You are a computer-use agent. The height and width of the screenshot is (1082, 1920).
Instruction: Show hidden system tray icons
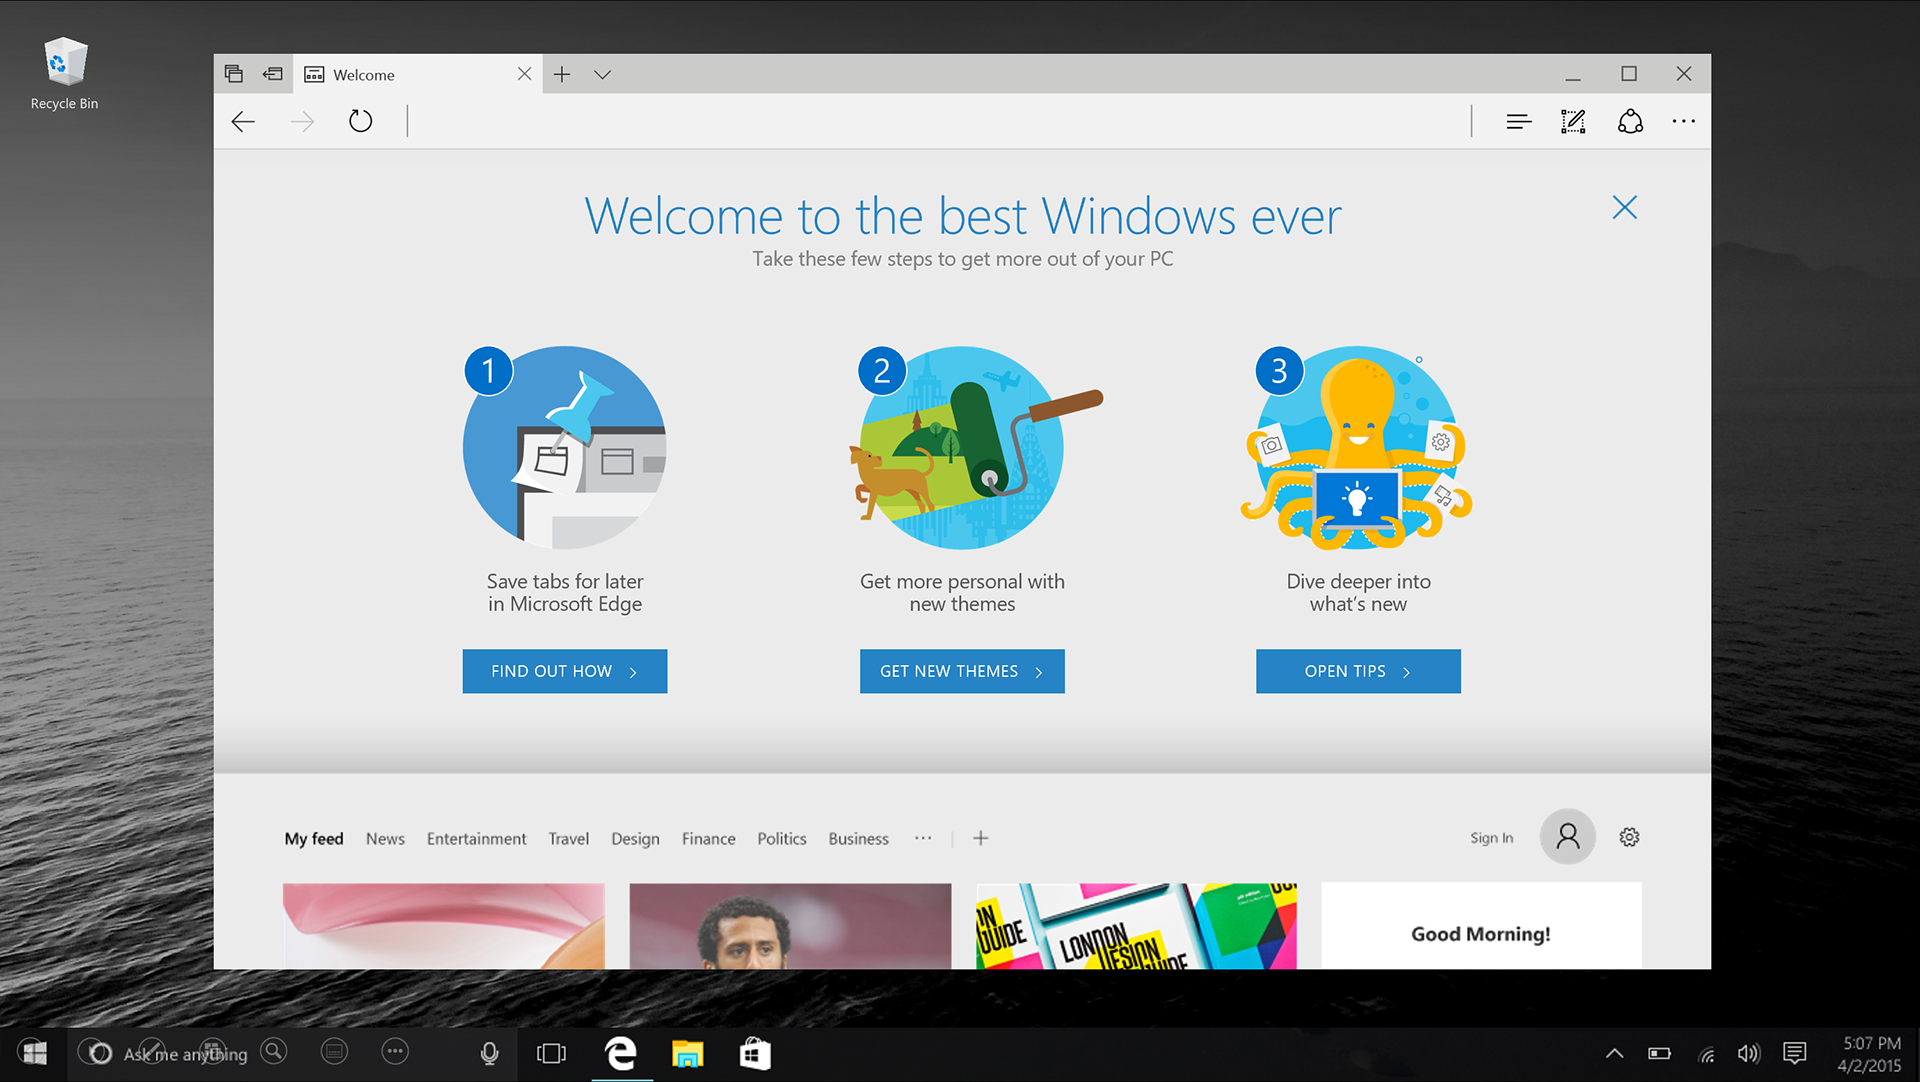pyautogui.click(x=1614, y=1053)
